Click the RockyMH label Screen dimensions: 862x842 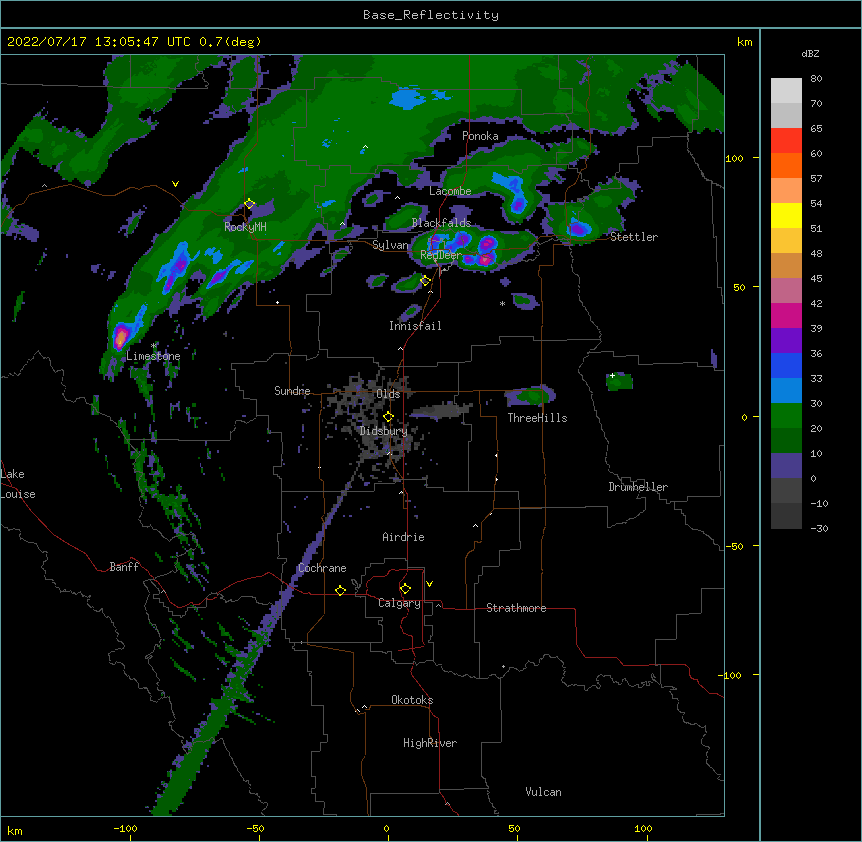tap(245, 227)
